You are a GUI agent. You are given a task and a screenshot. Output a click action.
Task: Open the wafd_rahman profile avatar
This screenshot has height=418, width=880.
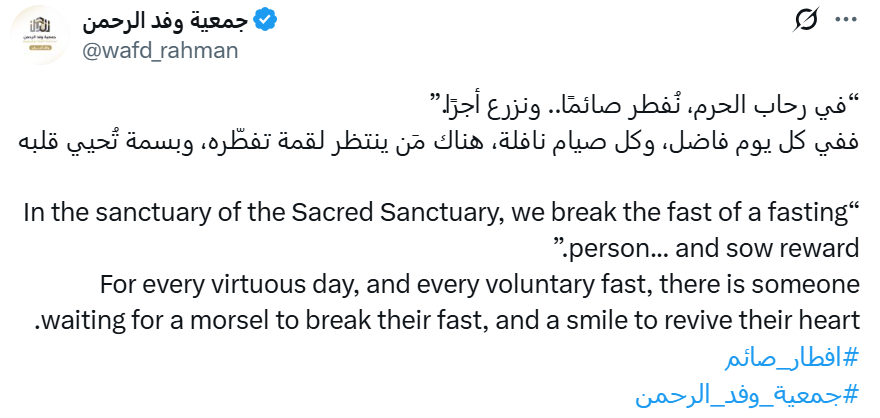[39, 35]
